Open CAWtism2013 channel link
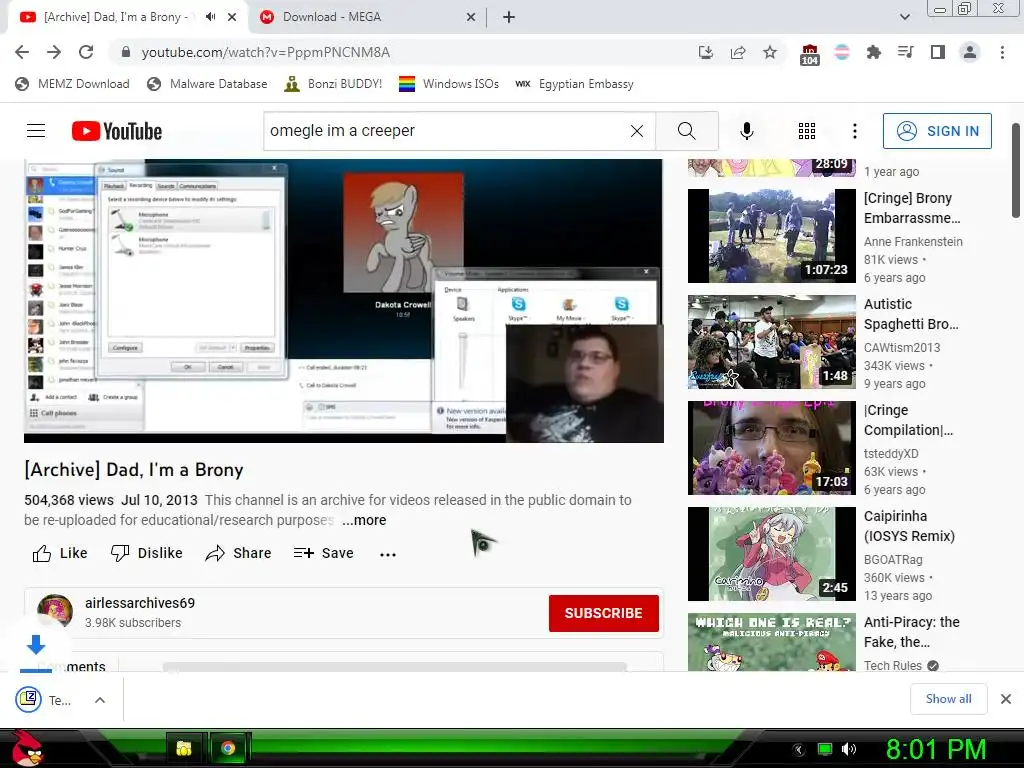The image size is (1024, 768). point(902,347)
